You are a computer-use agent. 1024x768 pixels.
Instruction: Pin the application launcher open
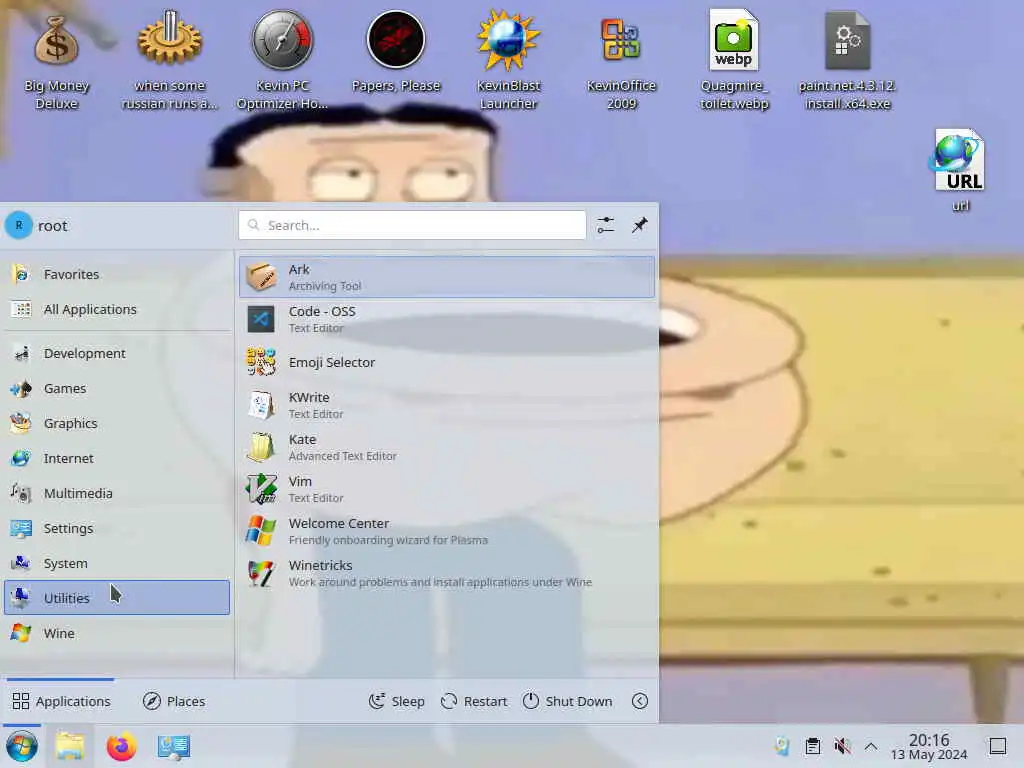tap(639, 225)
